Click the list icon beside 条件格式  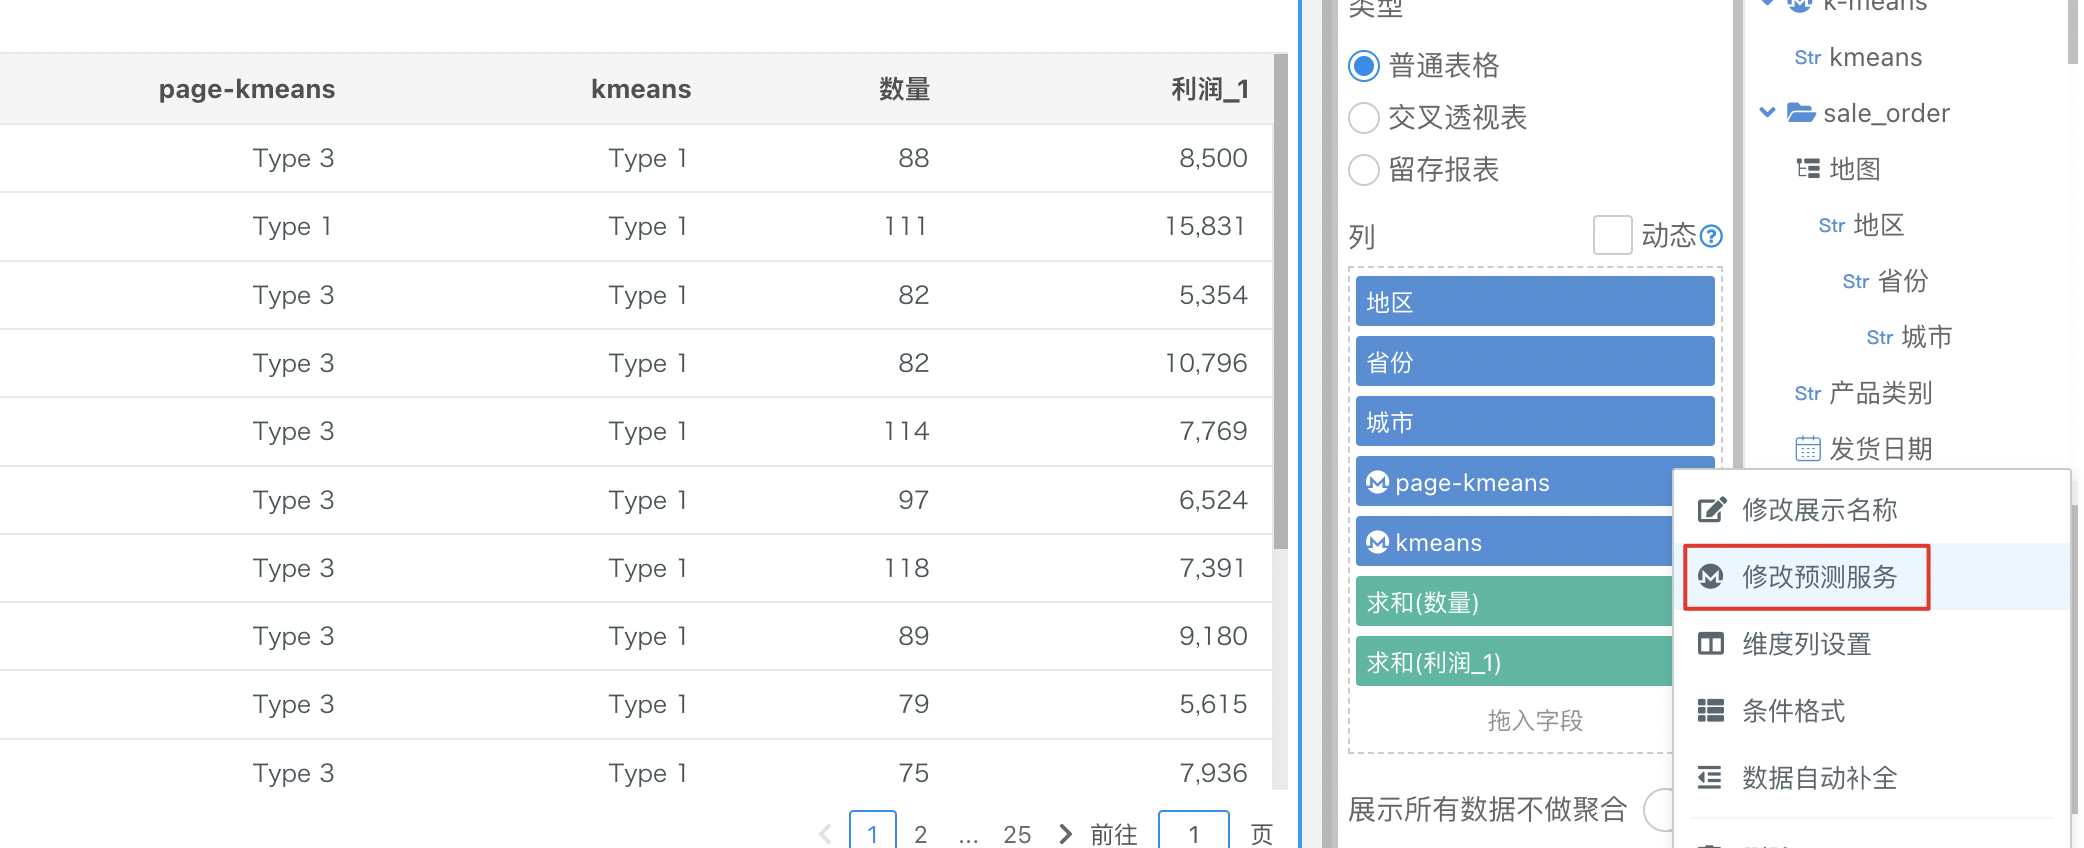pyautogui.click(x=1711, y=711)
